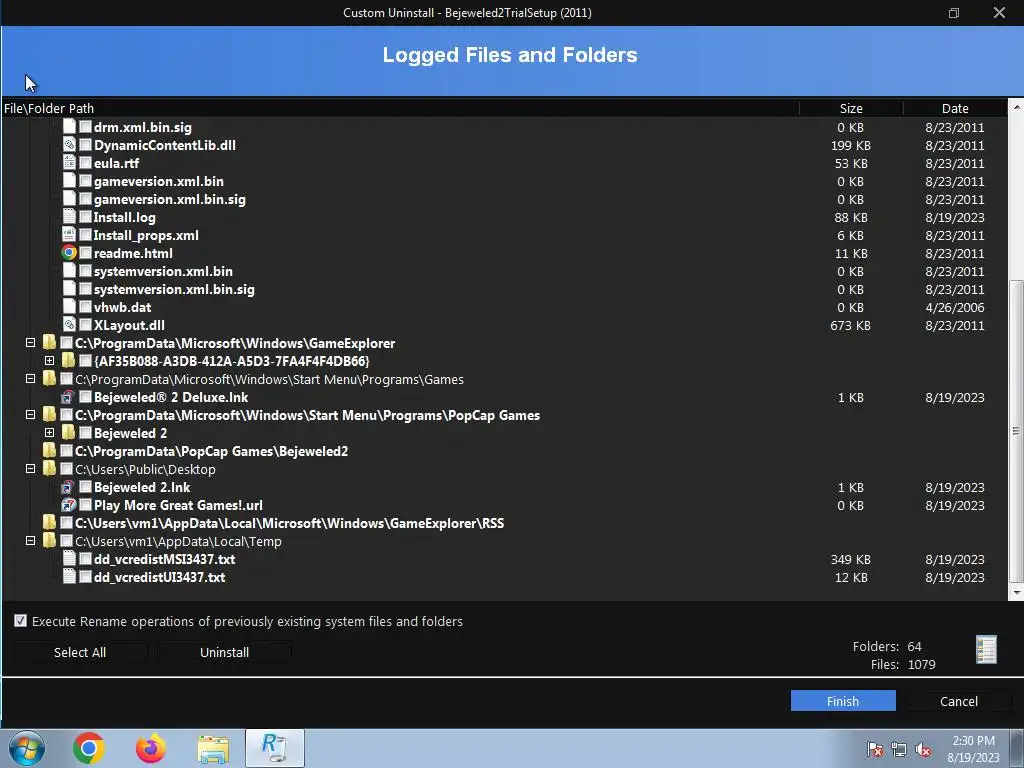Click the Cancel button
Viewport: 1024px width, 768px height.
coord(958,701)
